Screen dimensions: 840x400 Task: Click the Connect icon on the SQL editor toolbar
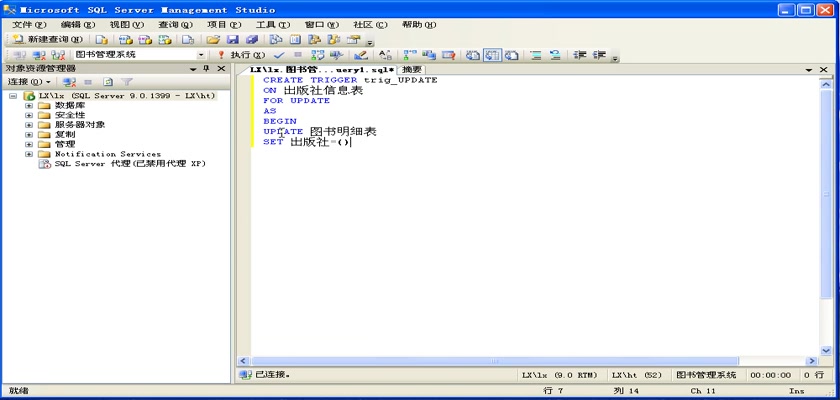tap(19, 55)
